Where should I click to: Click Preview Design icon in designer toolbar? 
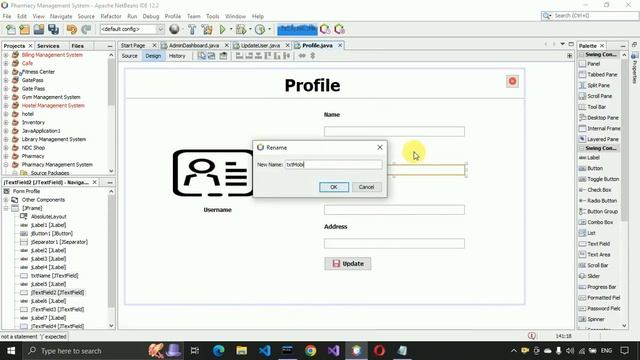click(223, 56)
